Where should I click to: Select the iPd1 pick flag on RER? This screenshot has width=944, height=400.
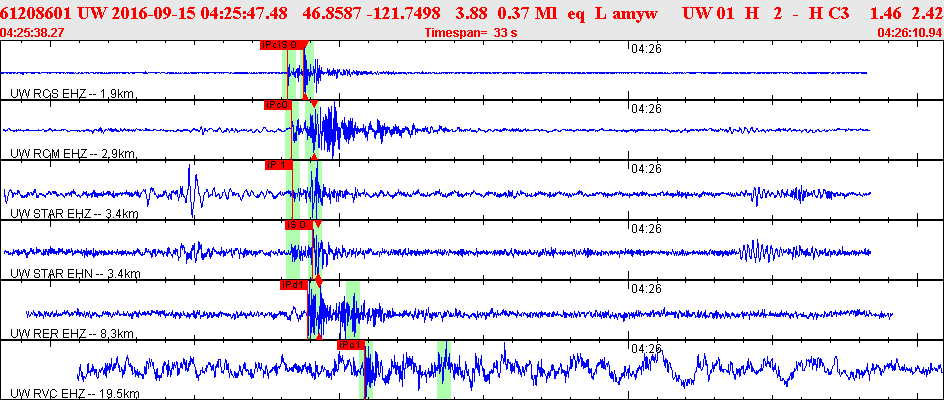294,285
